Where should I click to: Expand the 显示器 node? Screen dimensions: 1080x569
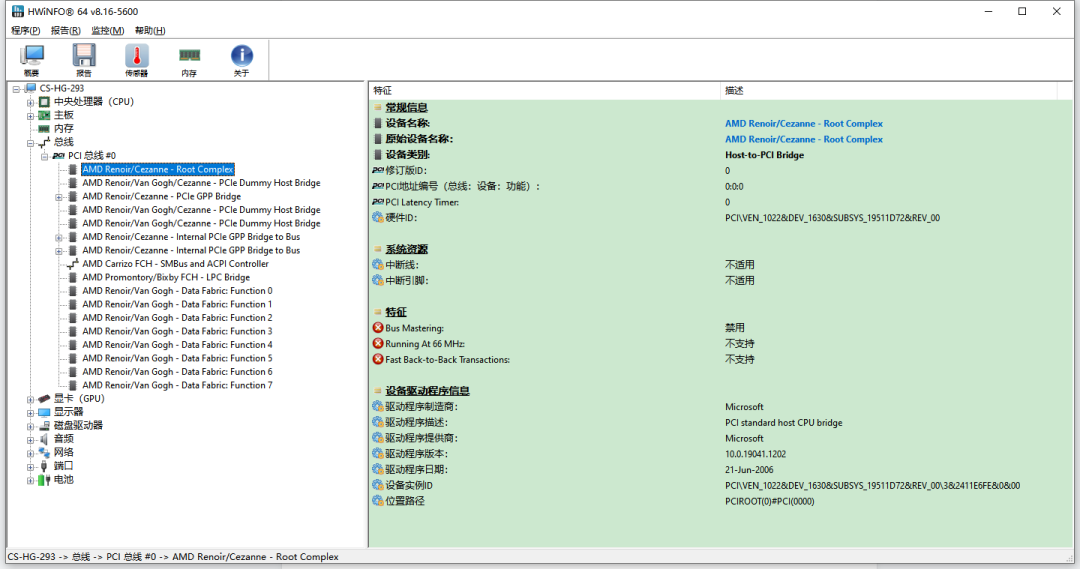click(x=30, y=413)
